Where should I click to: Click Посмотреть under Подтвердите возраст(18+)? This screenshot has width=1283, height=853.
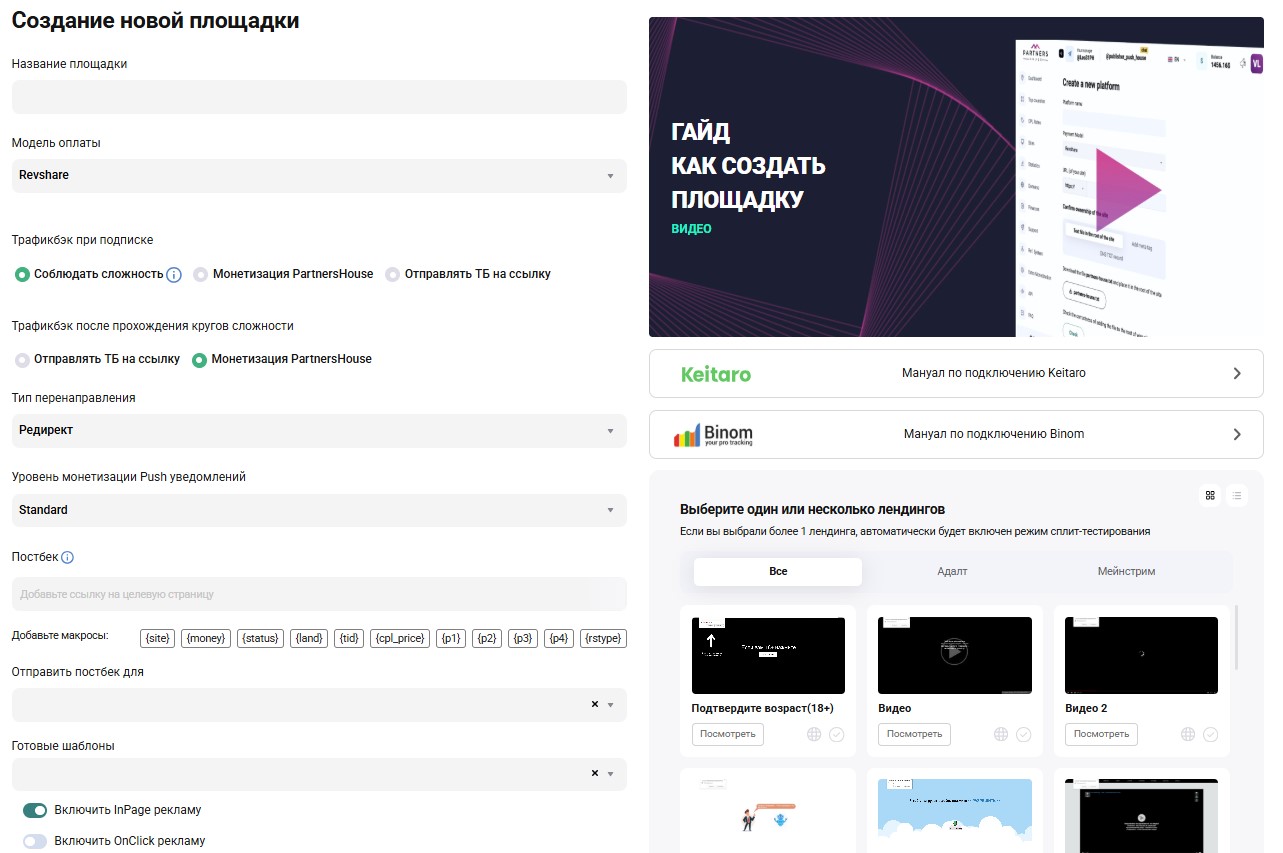click(728, 734)
